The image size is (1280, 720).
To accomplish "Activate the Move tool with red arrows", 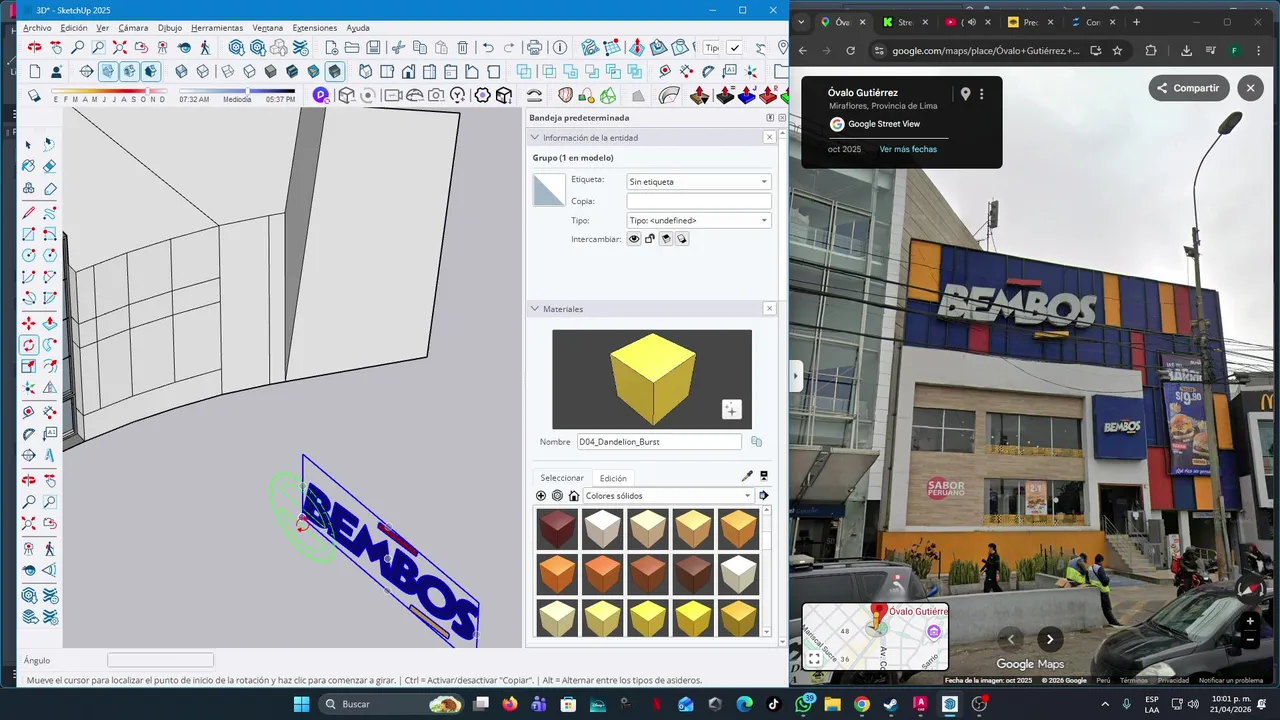I will [29, 323].
